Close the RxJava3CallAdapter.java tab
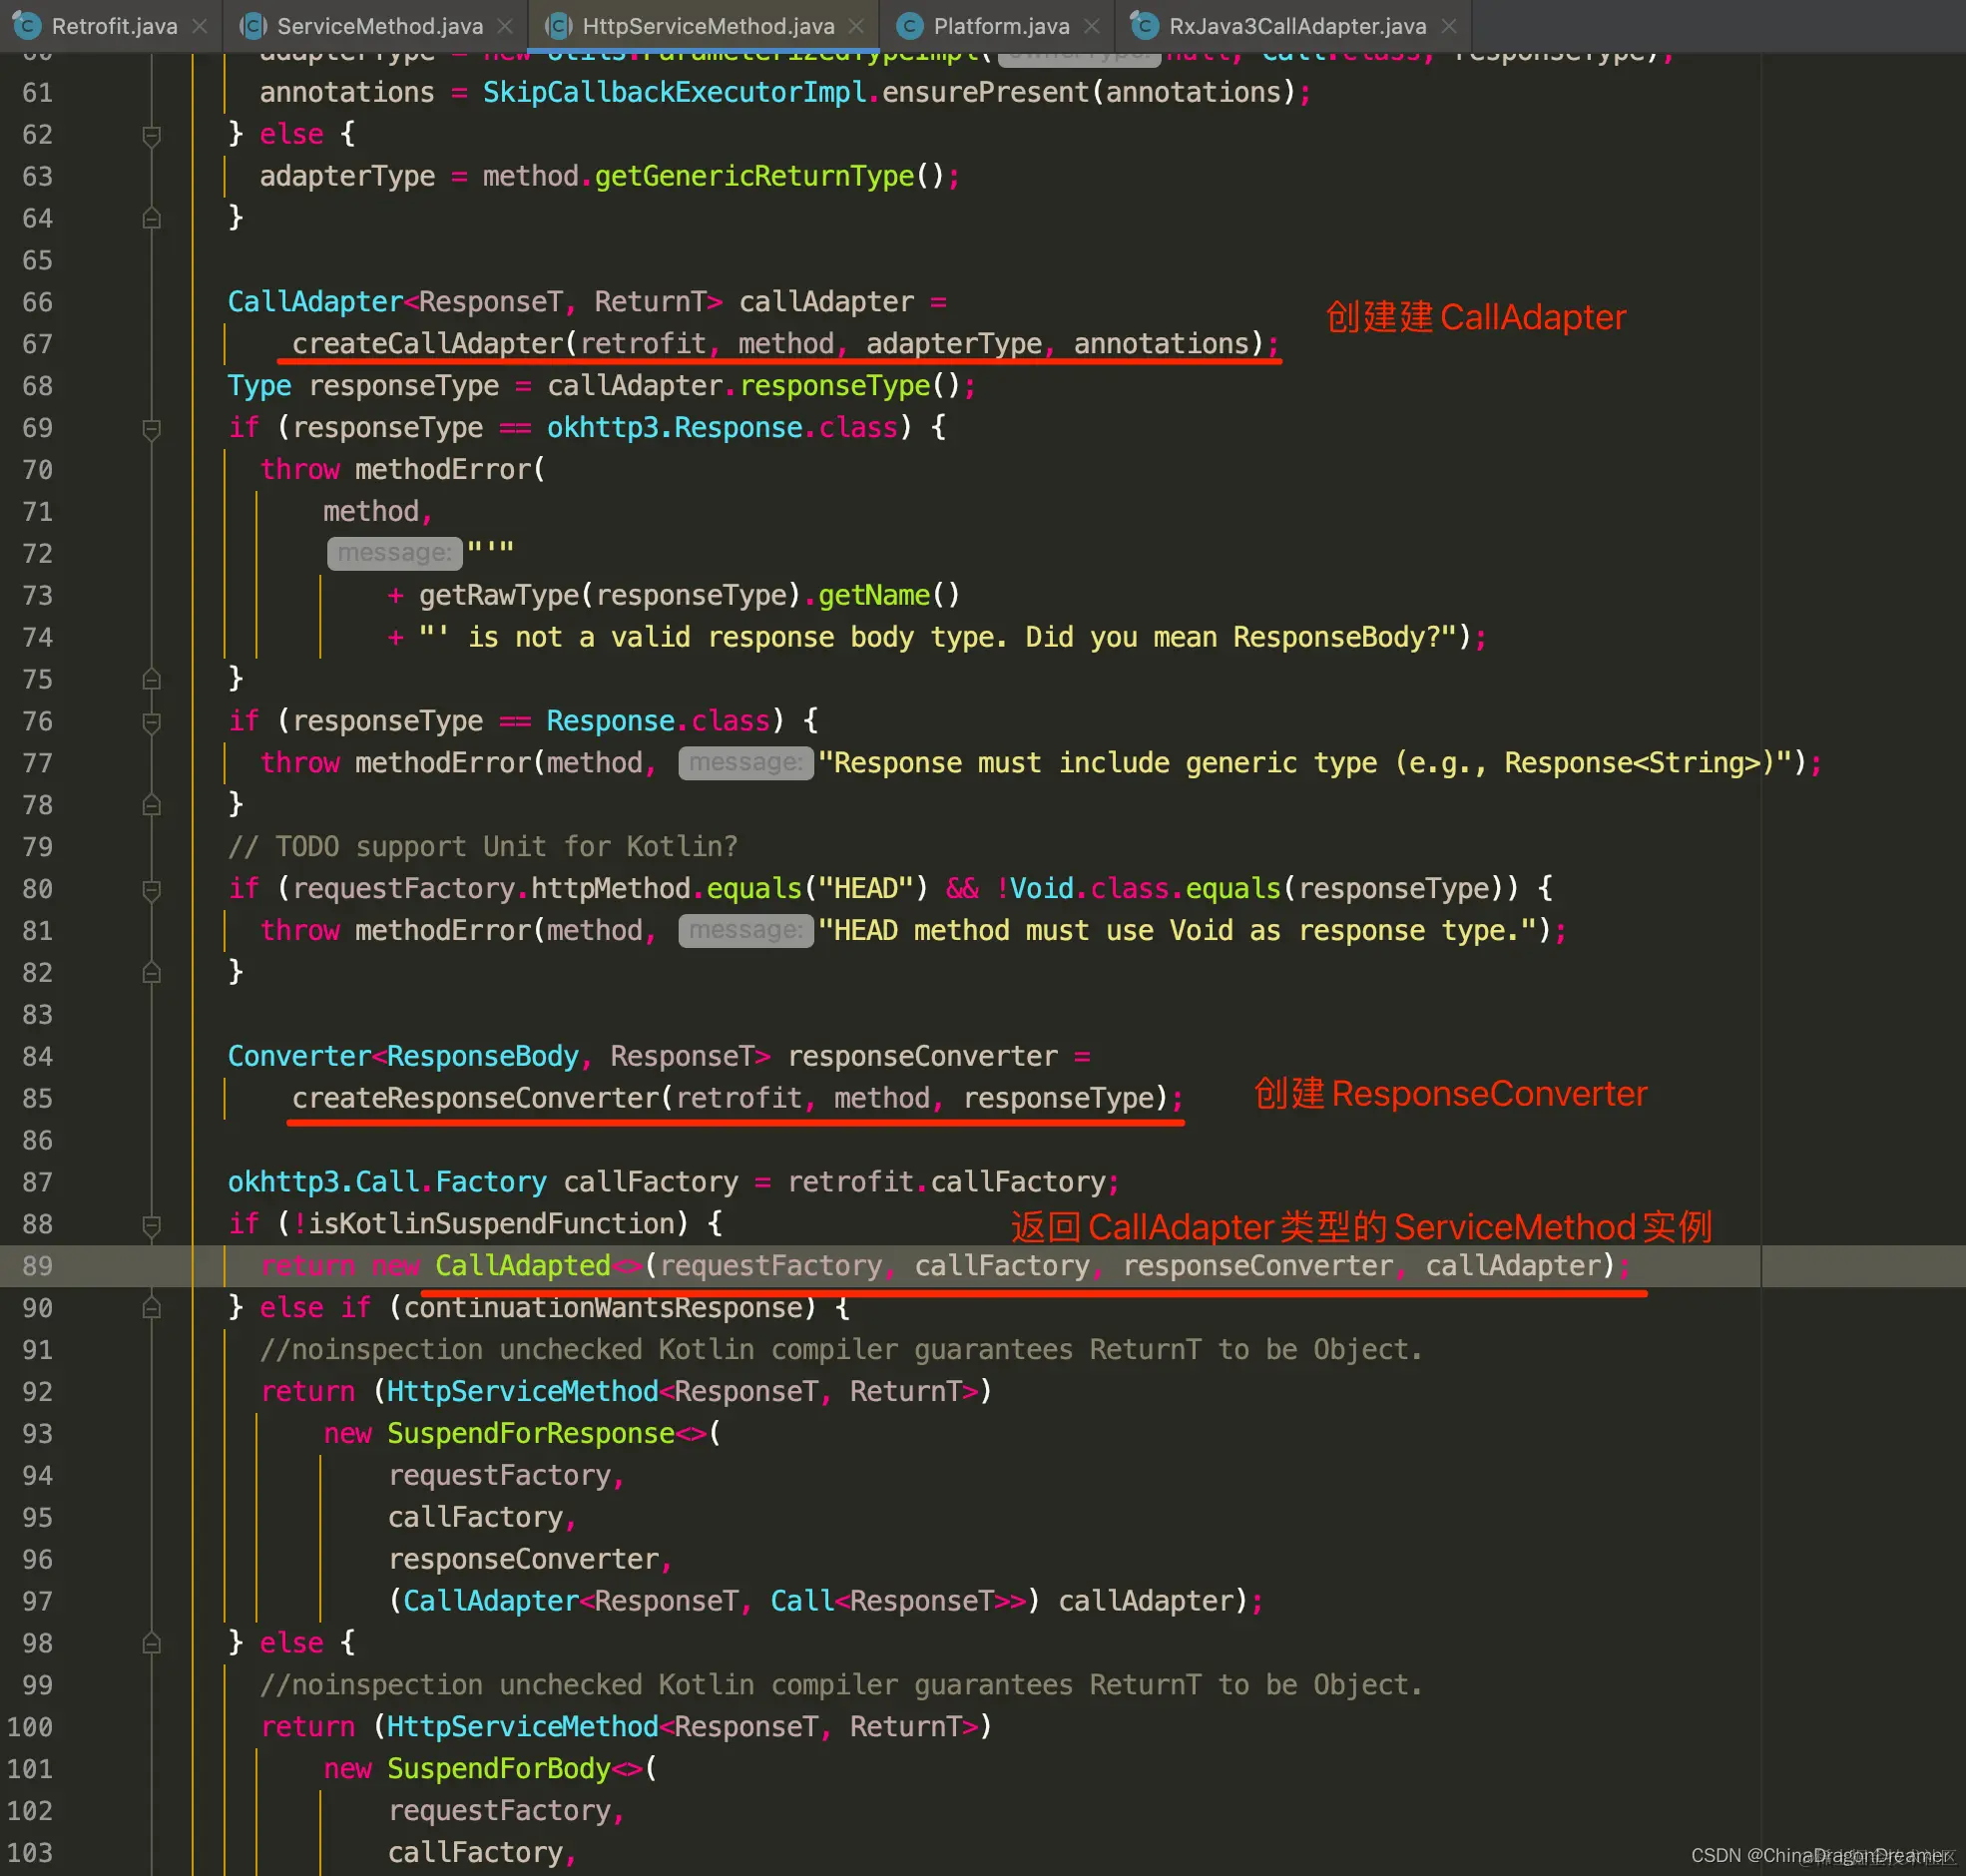 coord(1449,26)
